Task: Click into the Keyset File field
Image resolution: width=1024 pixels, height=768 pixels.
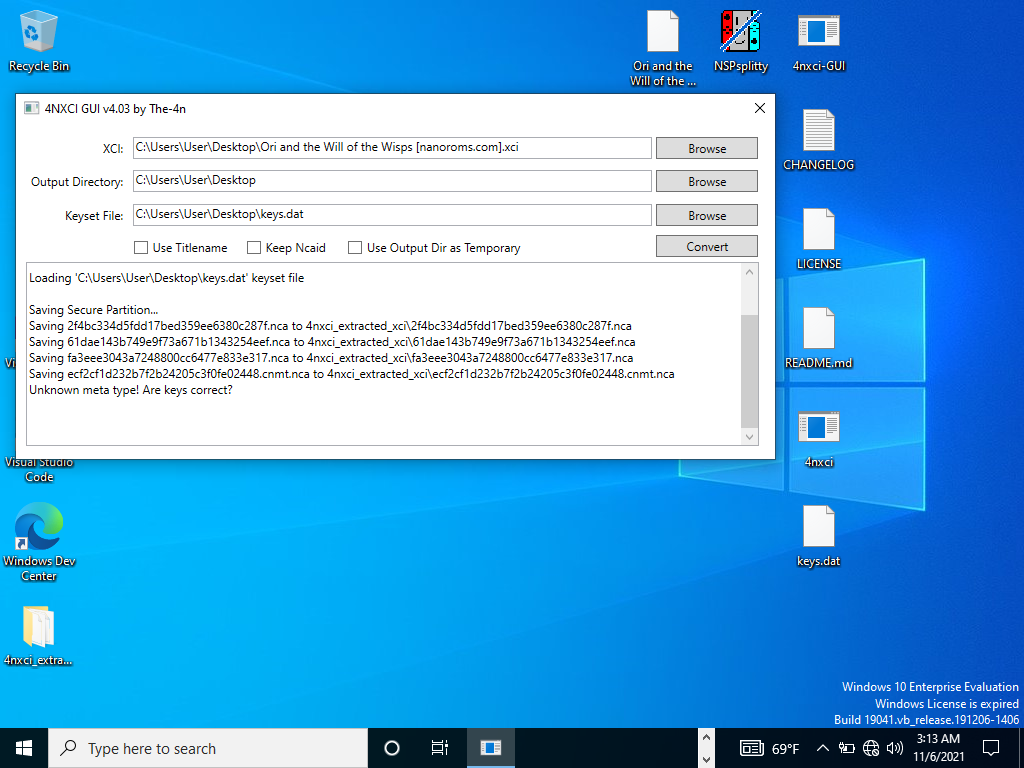Action: [392, 215]
